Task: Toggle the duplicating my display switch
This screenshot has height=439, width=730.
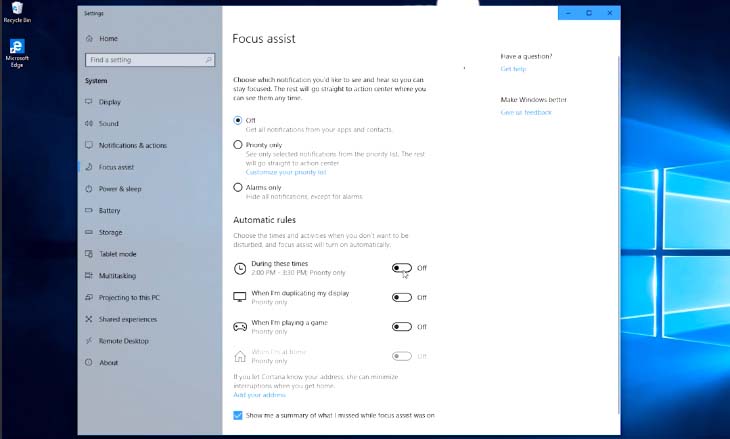Action: (402, 297)
